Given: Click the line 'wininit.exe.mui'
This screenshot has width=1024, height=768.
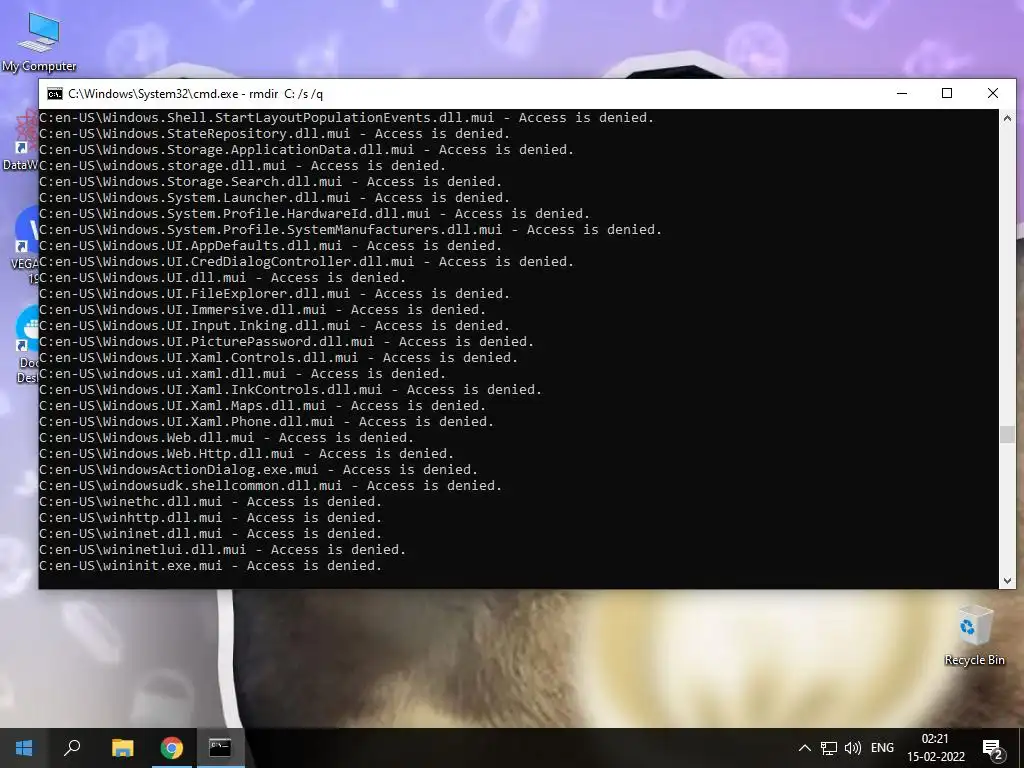Looking at the screenshot, I should click(x=210, y=566).
